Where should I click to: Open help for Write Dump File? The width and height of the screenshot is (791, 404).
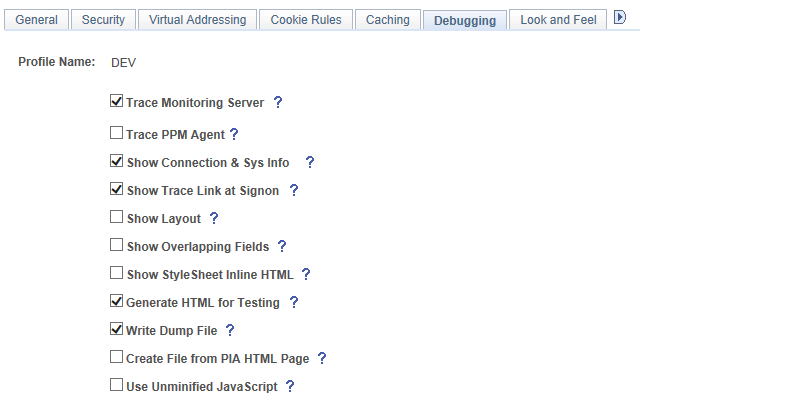click(x=230, y=330)
